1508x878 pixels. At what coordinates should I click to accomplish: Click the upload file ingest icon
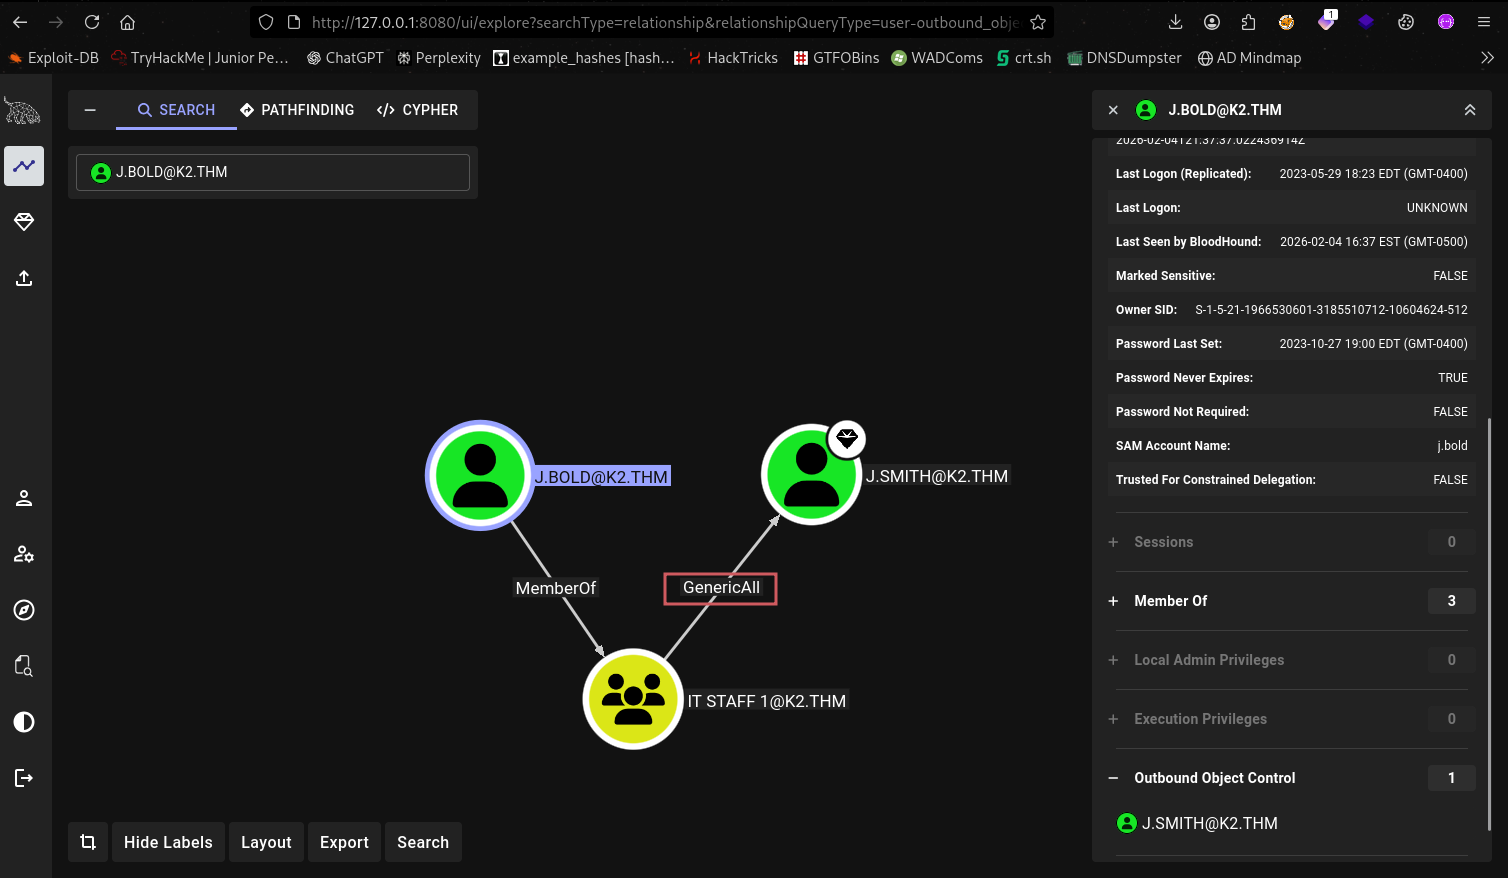(24, 278)
